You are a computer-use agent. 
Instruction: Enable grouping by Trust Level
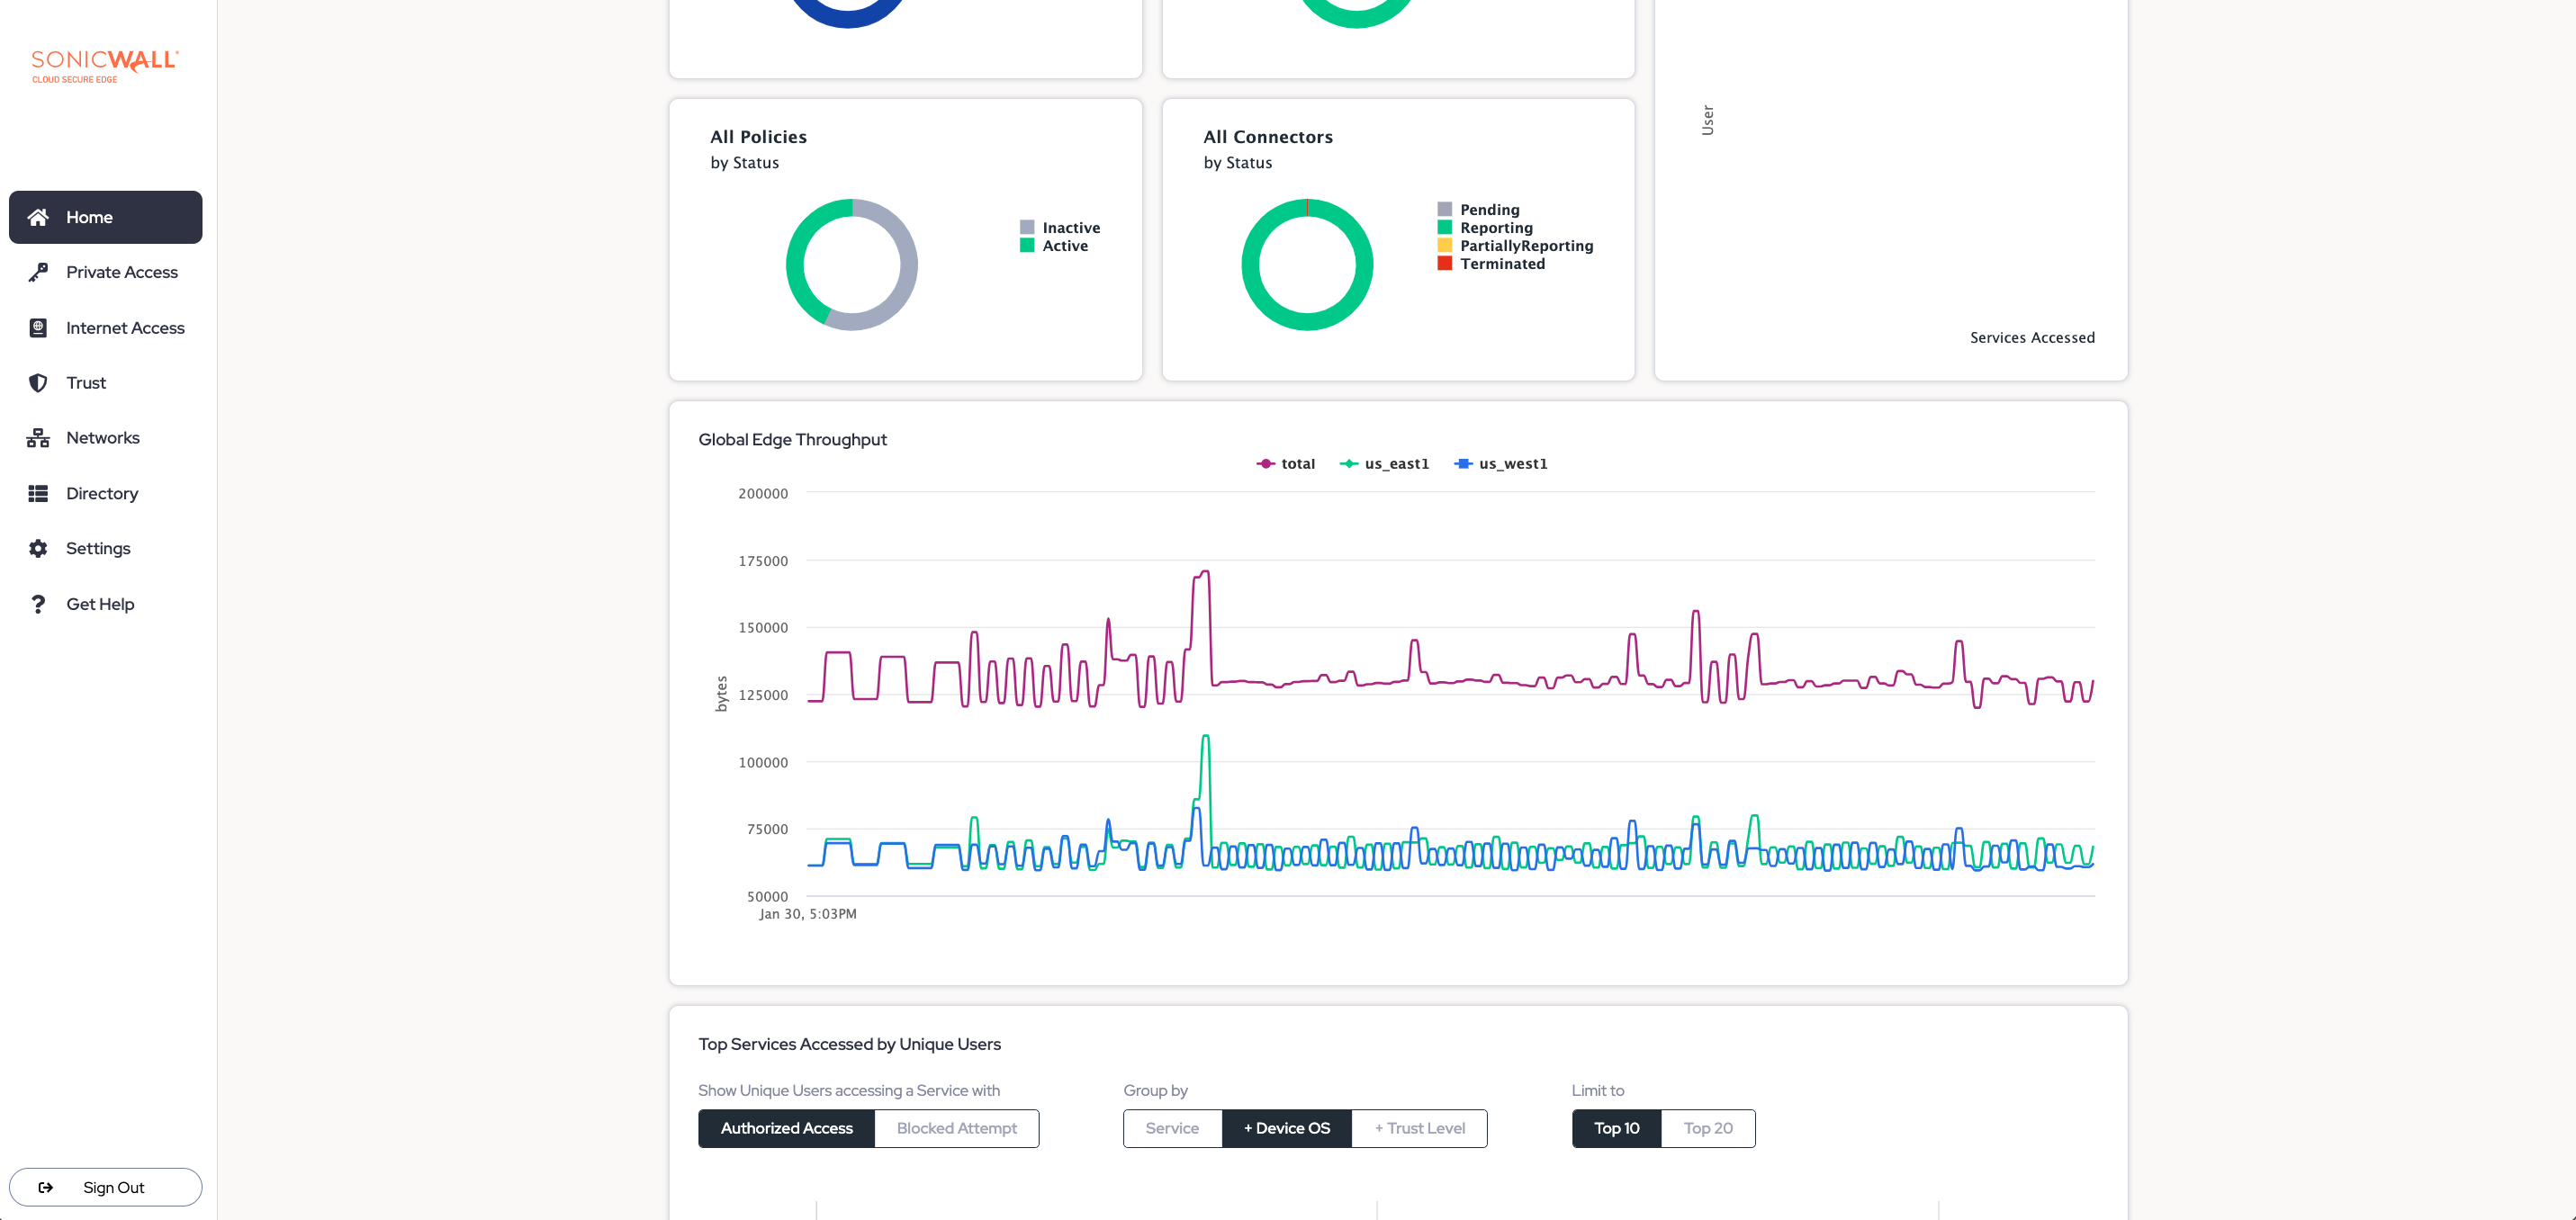click(x=1418, y=1128)
